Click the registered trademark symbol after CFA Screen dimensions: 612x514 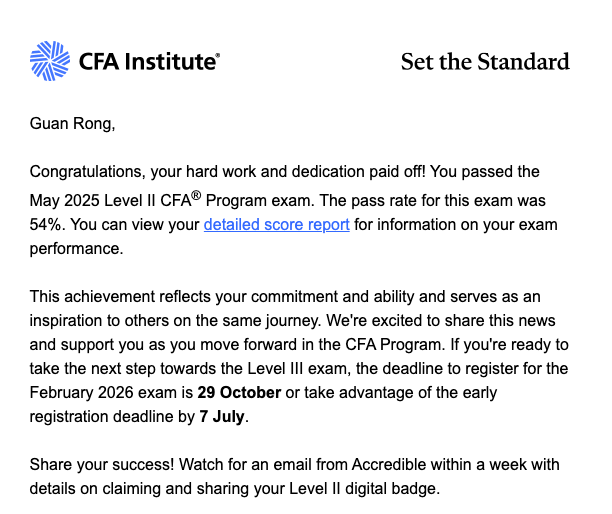196,196
